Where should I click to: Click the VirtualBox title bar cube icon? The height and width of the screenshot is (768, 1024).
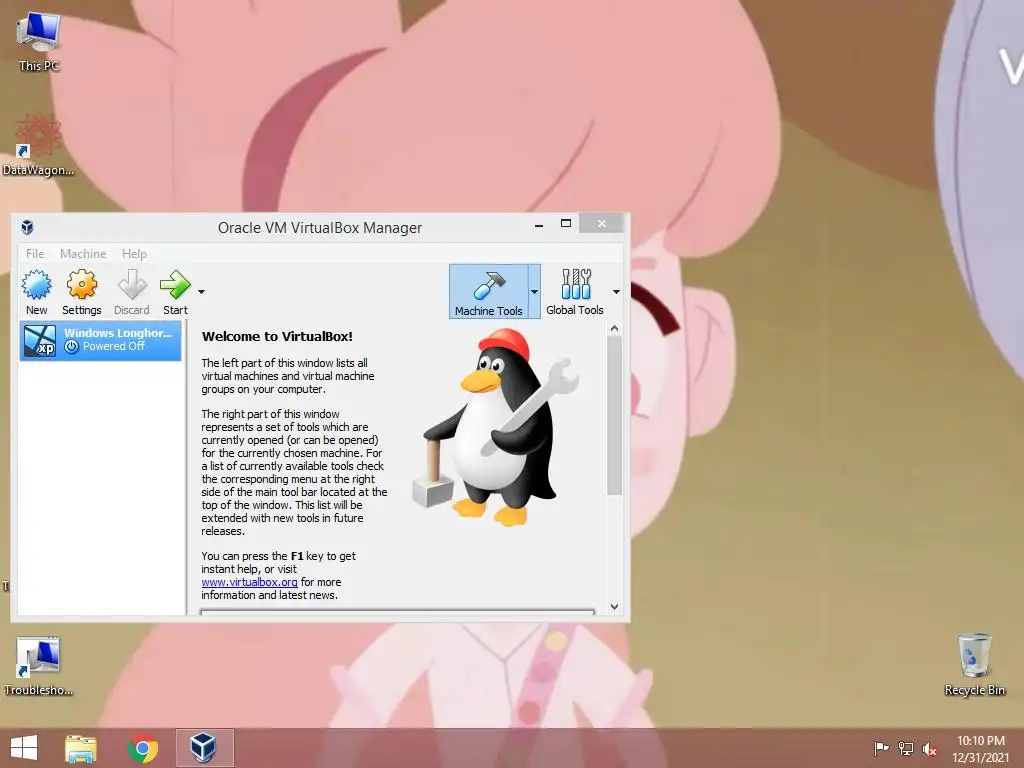(27, 227)
